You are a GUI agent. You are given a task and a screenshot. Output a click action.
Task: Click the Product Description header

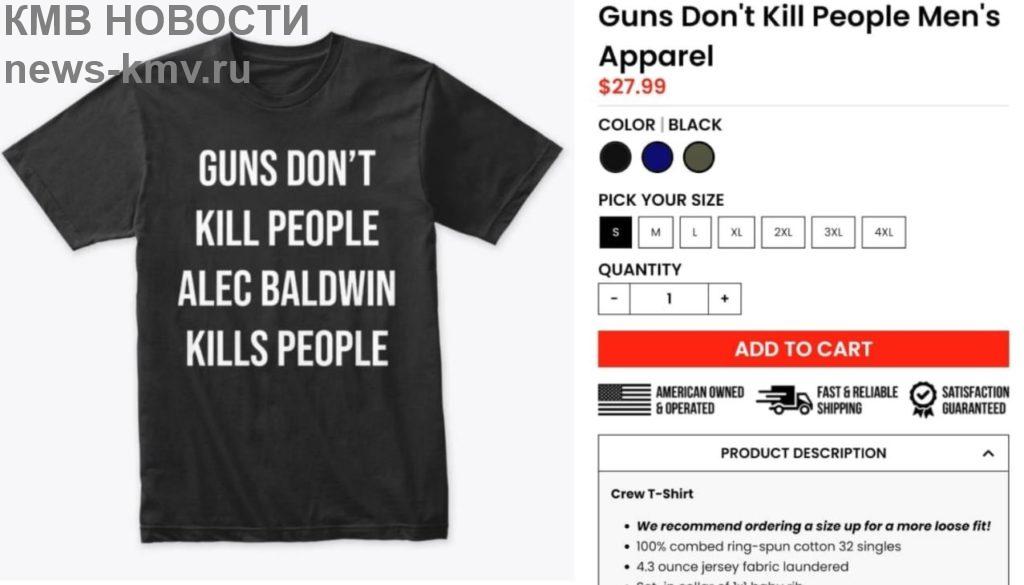coord(803,453)
